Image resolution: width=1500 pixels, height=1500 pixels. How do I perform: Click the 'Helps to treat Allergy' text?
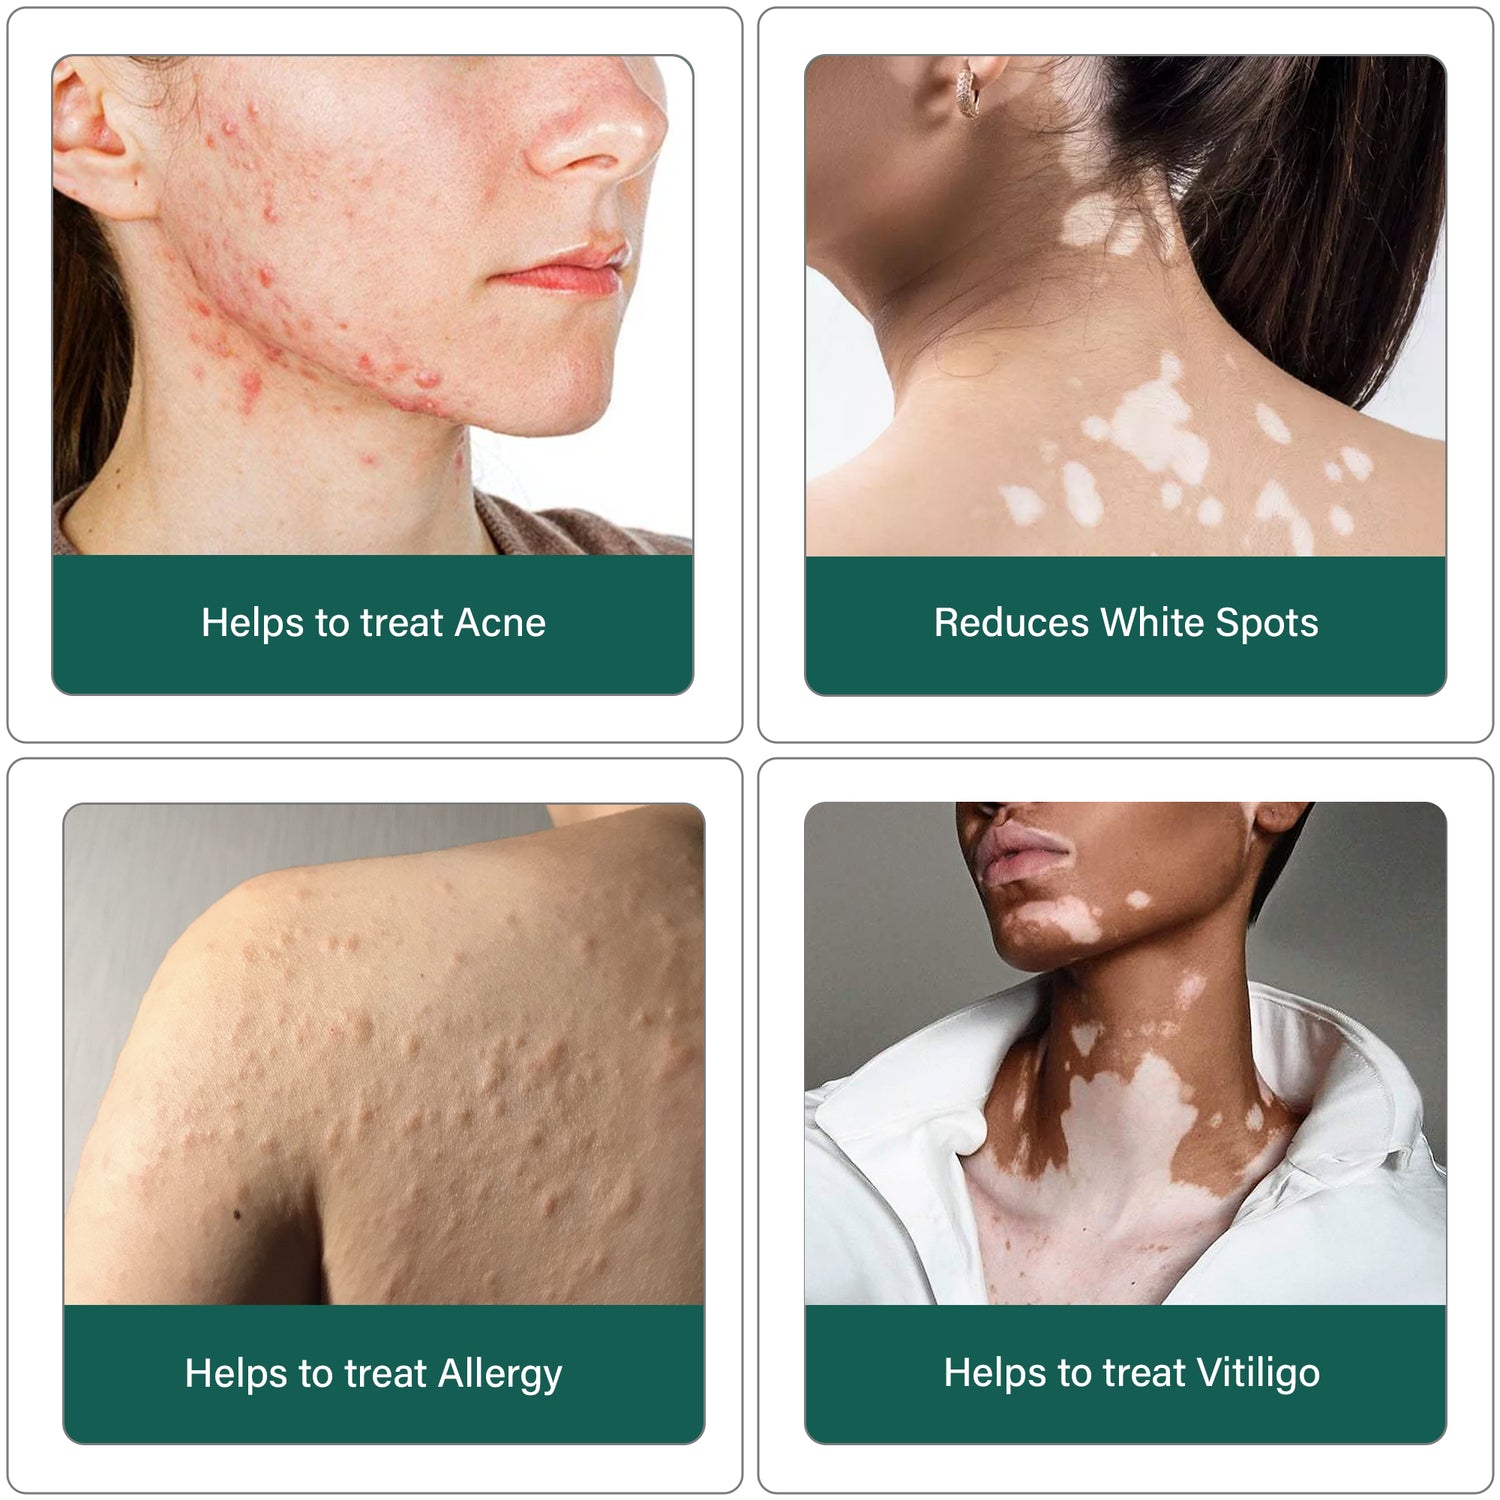coord(373,1374)
